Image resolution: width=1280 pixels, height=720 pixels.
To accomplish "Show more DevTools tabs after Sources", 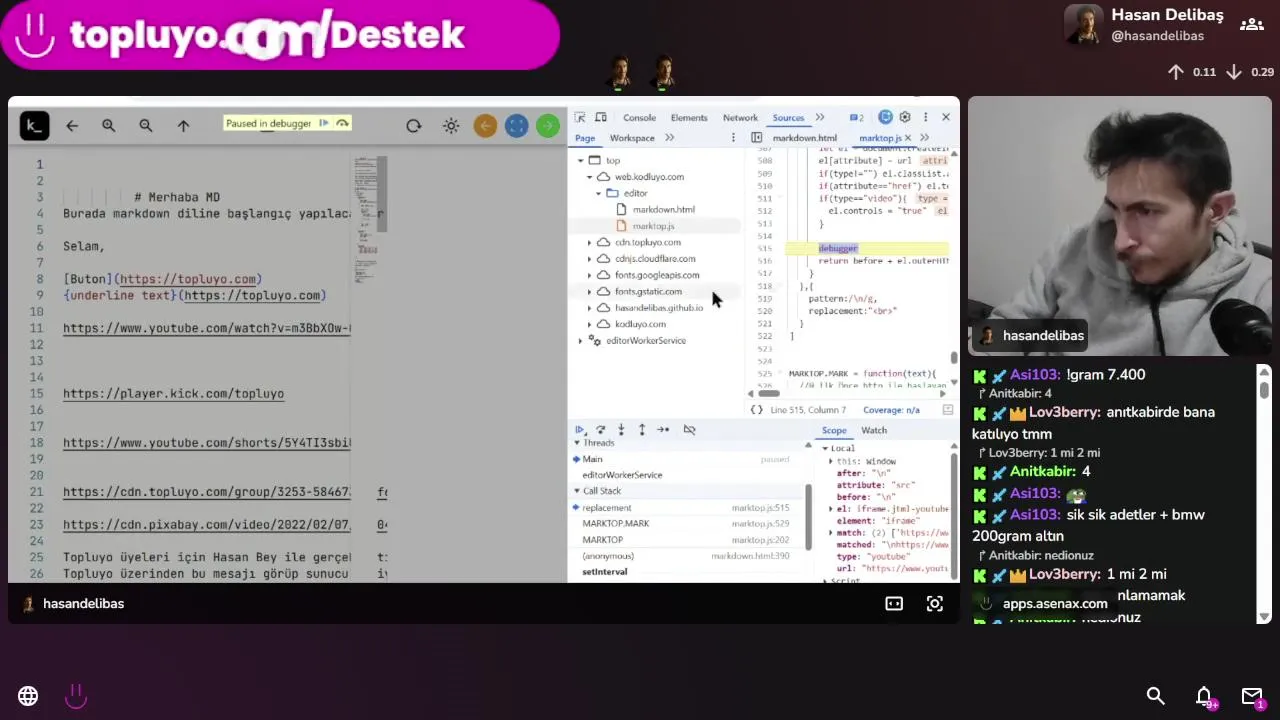I will pyautogui.click(x=820, y=118).
